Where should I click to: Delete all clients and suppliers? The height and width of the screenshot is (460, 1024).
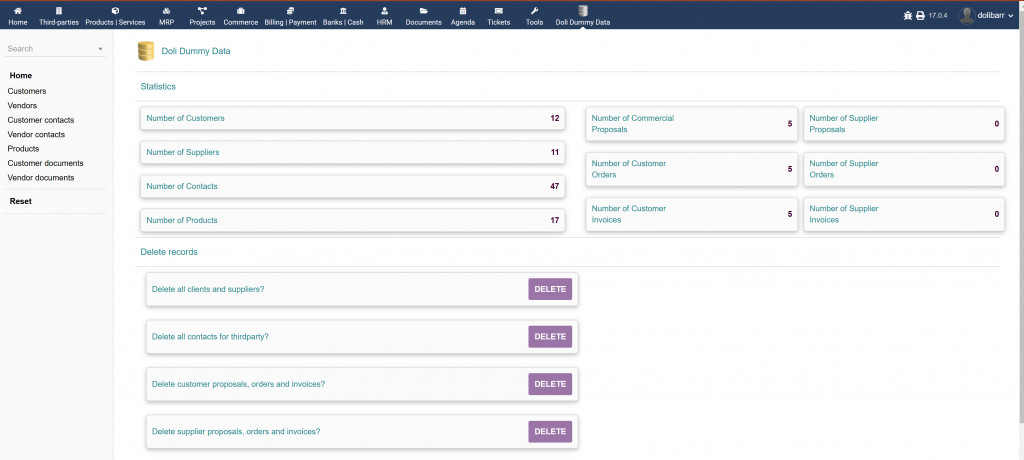click(550, 289)
